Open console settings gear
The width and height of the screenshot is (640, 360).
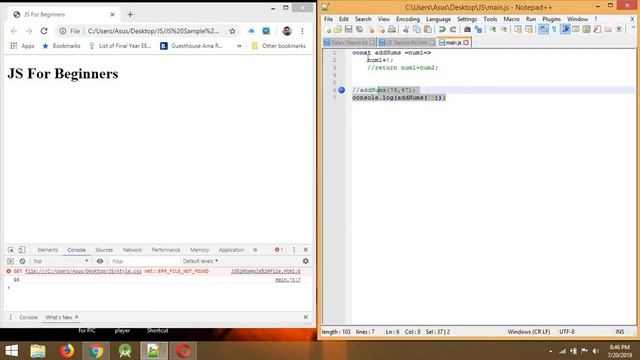click(305, 261)
